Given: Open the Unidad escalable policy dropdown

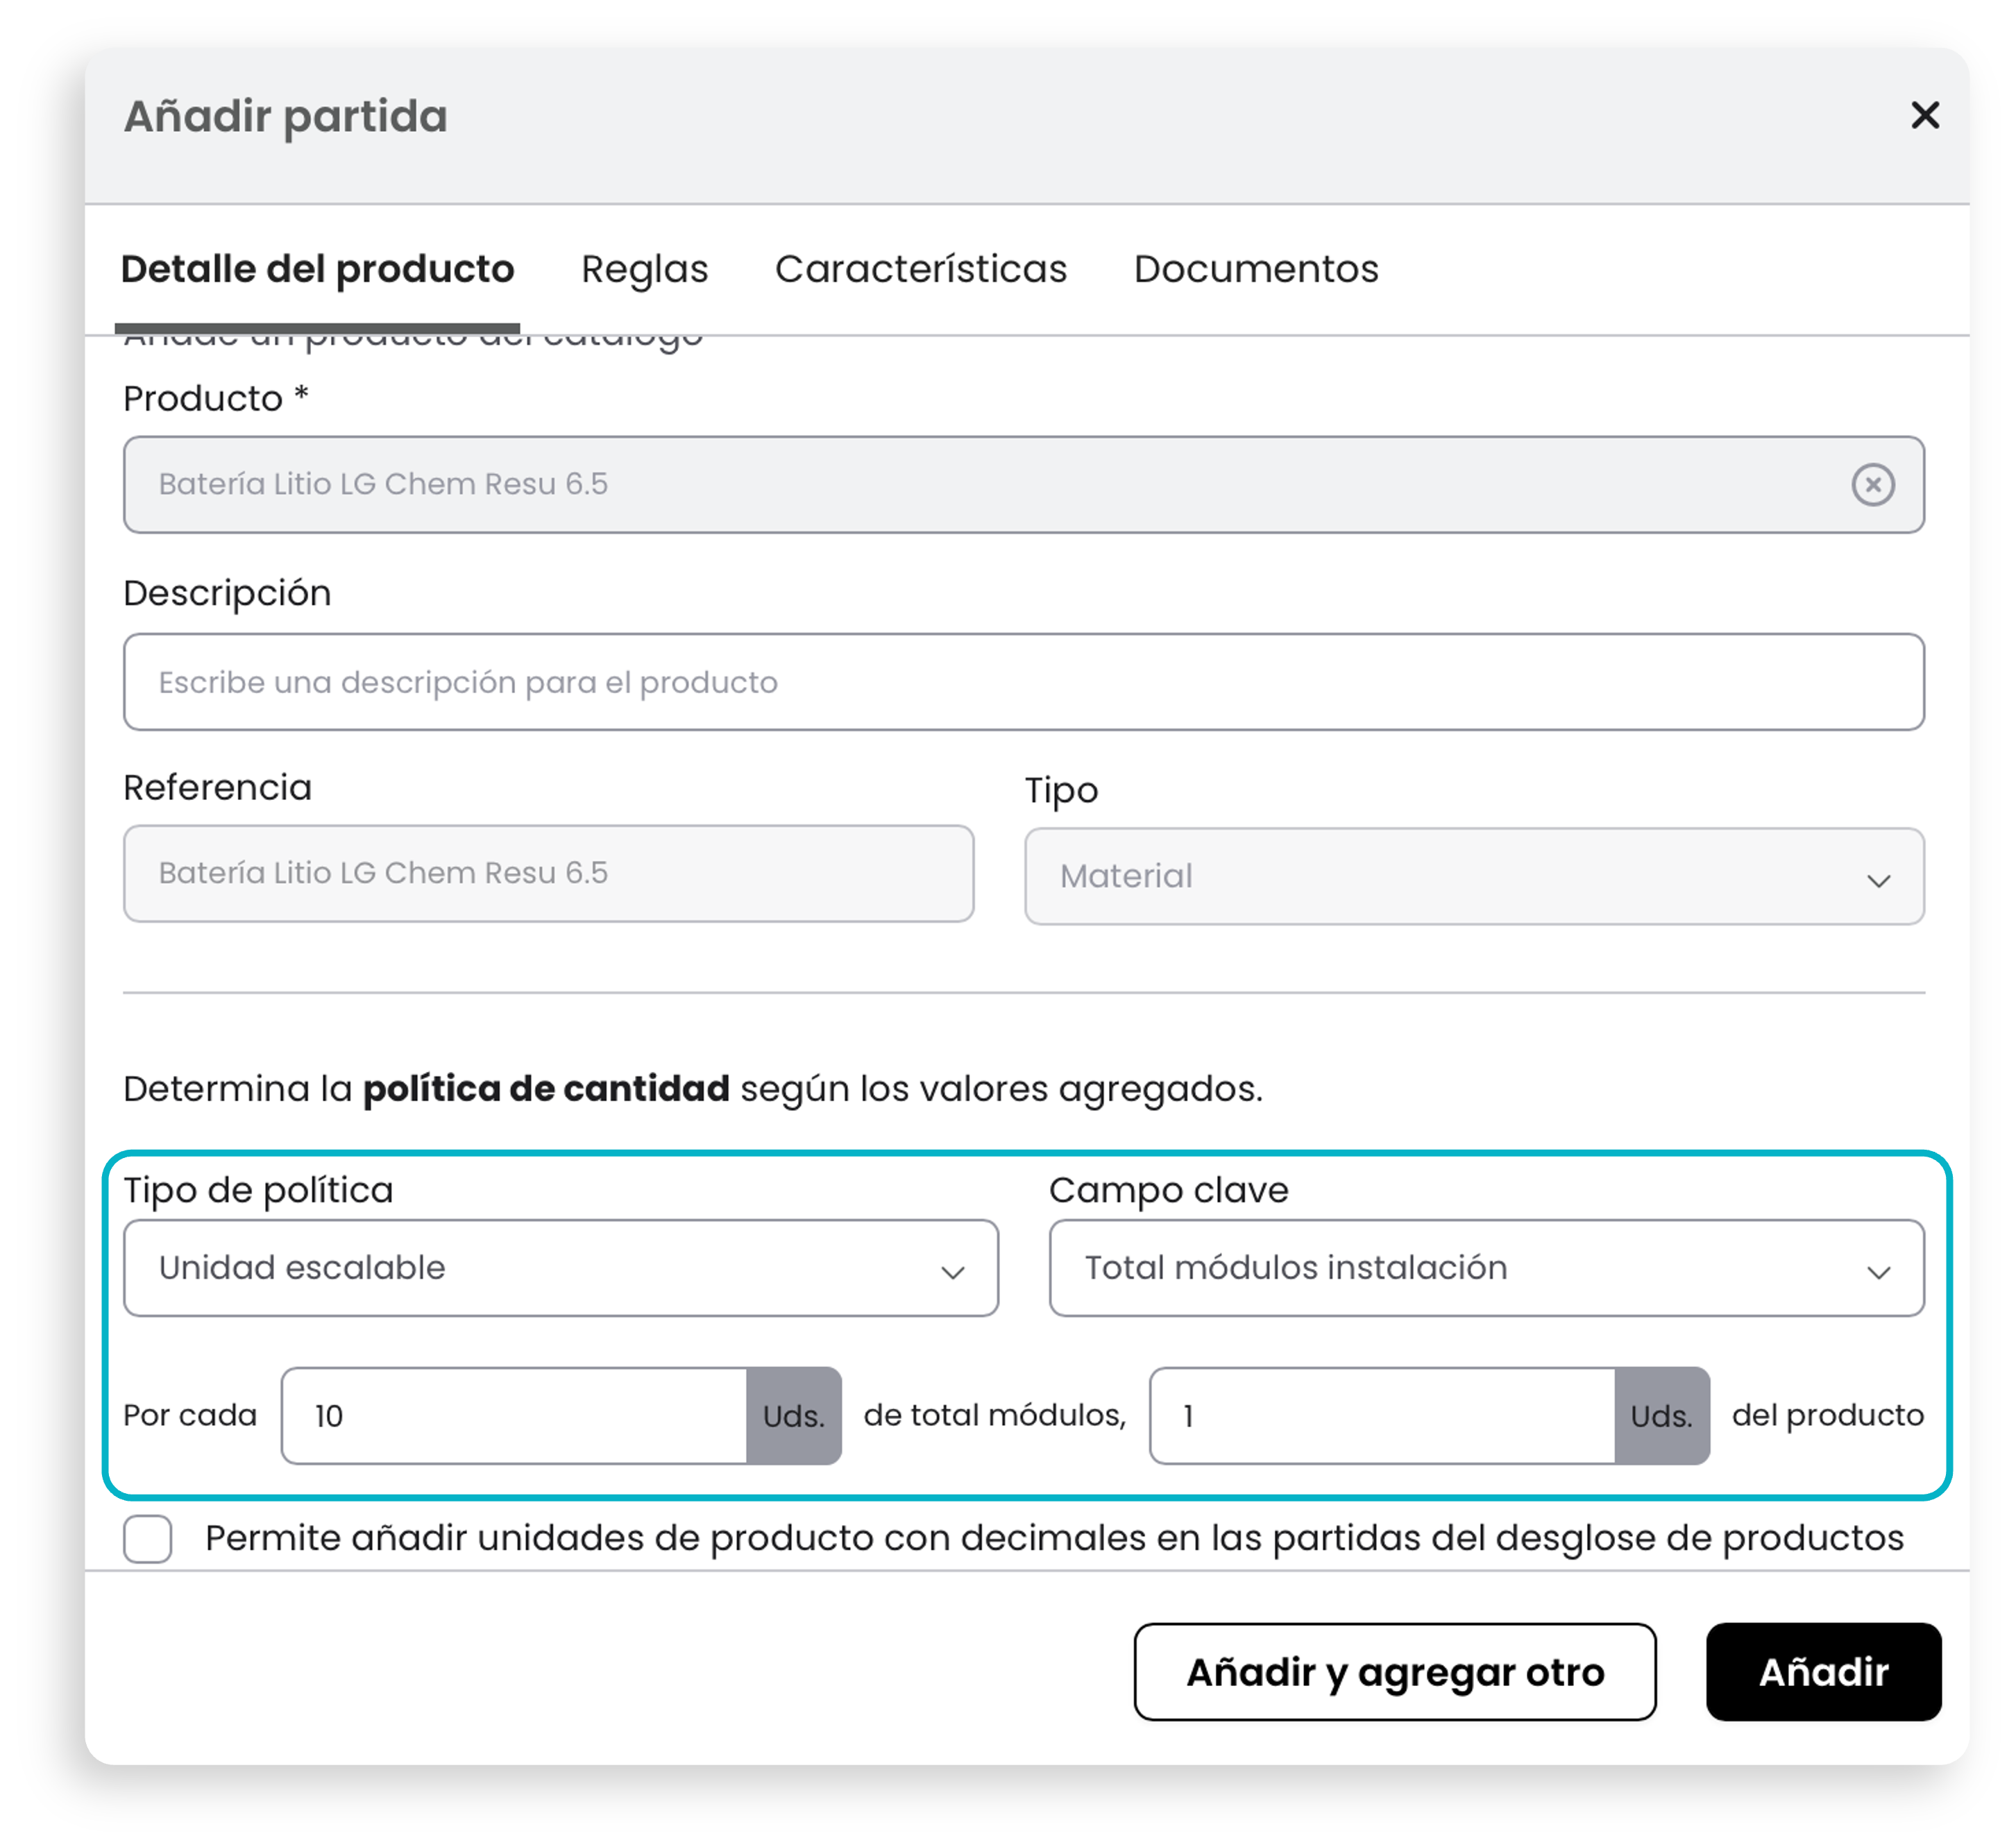Looking at the screenshot, I should pyautogui.click(x=561, y=1268).
